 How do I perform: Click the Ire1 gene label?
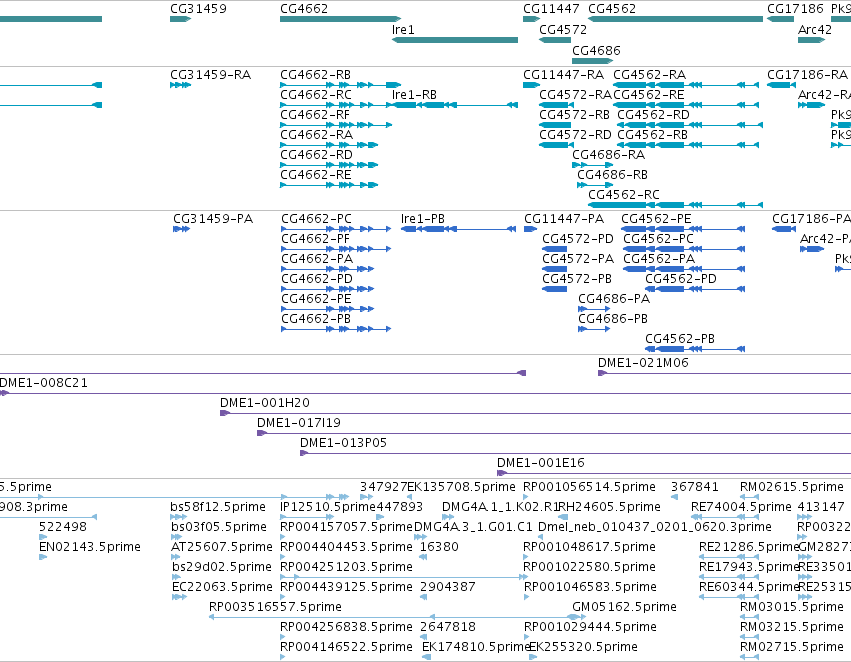coord(403,30)
